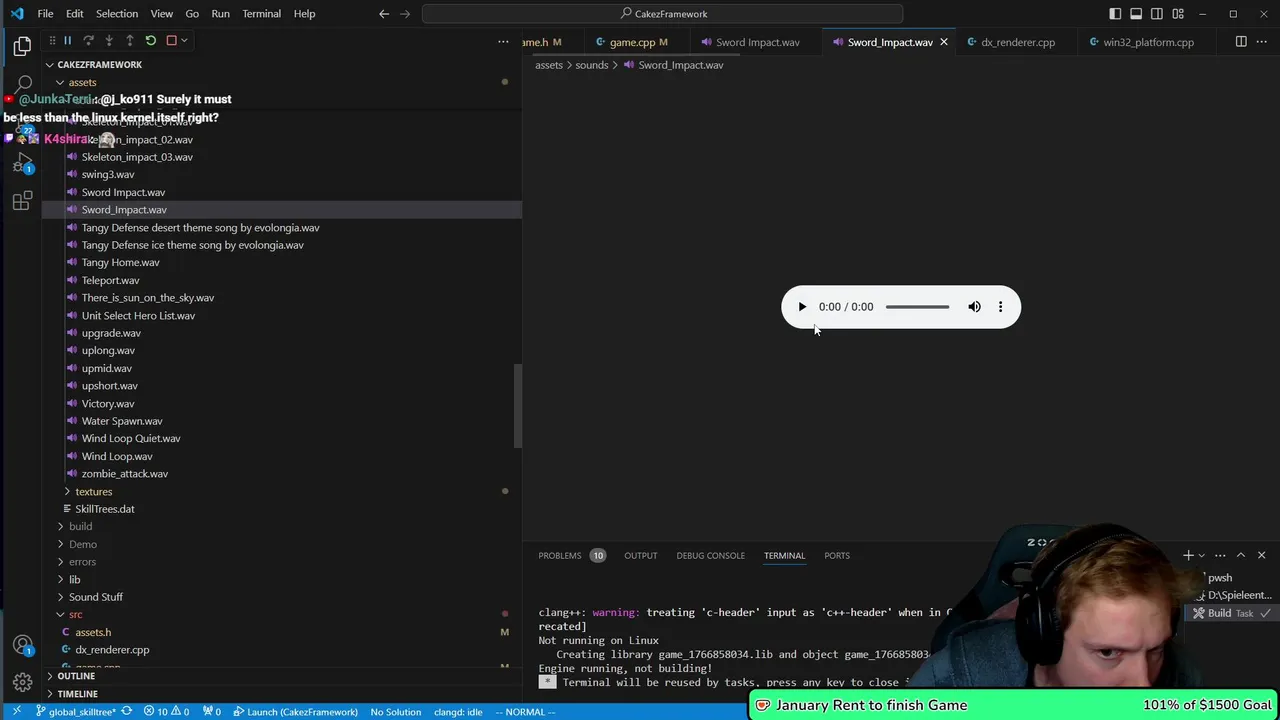Go back with the navigation arrow

click(384, 14)
